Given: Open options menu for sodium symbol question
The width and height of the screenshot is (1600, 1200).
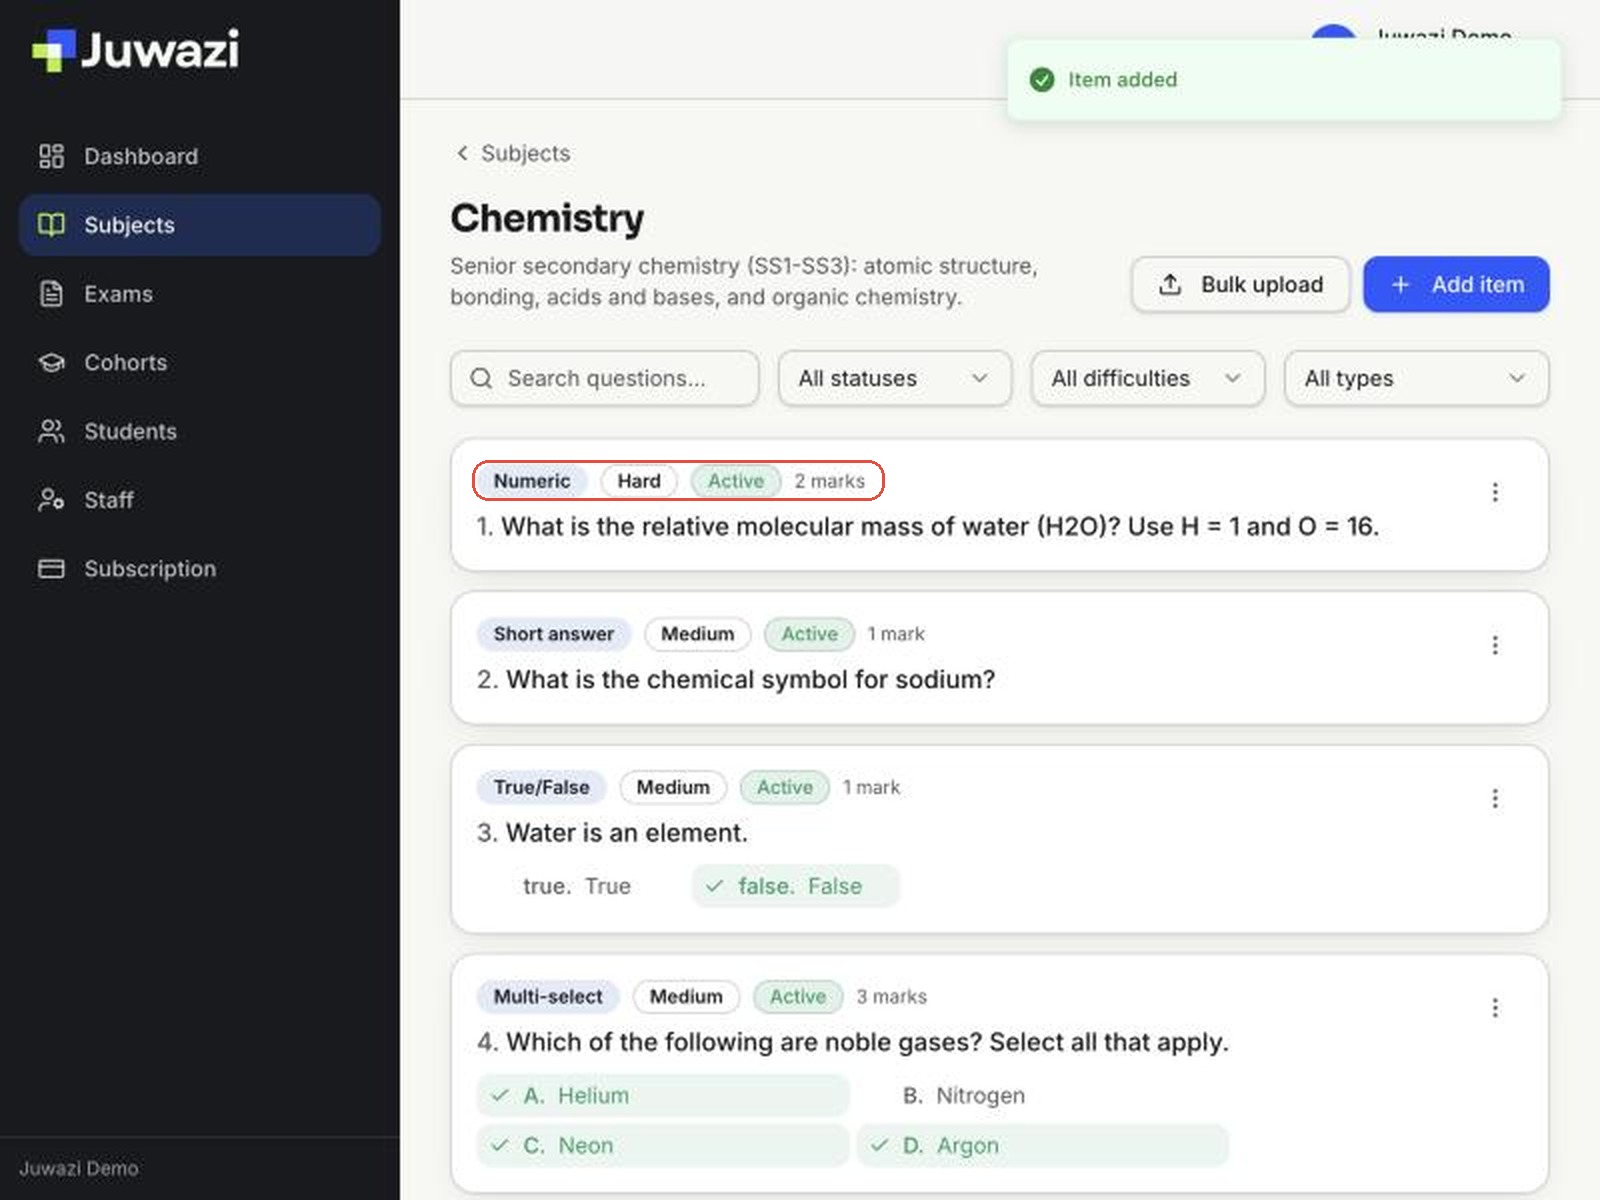Looking at the screenshot, I should [x=1495, y=645].
